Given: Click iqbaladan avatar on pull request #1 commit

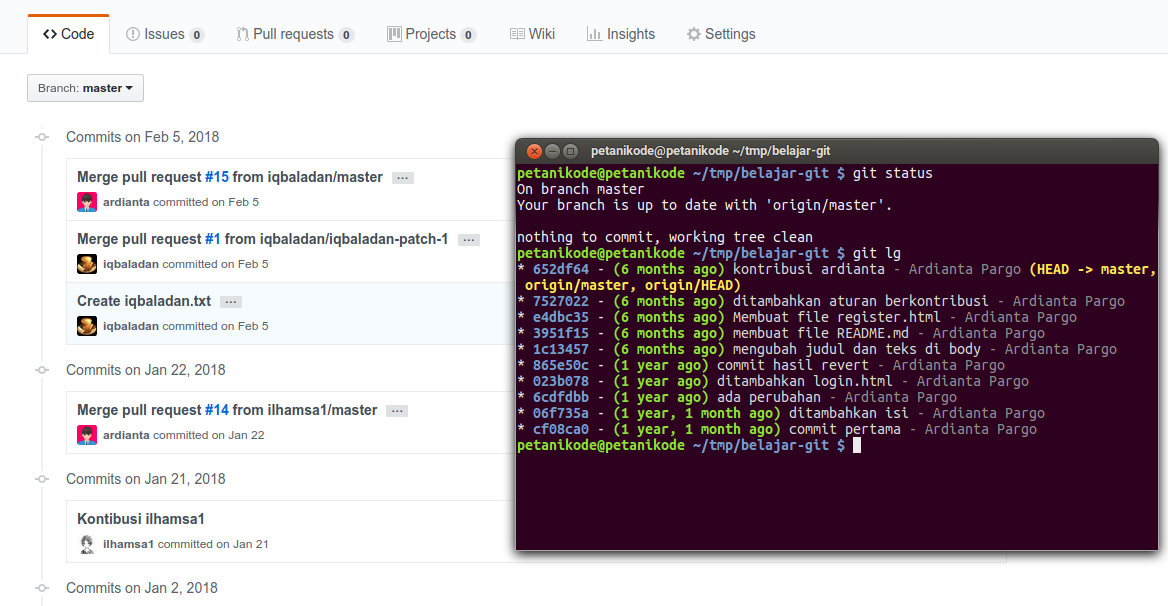Looking at the screenshot, I should 87,264.
